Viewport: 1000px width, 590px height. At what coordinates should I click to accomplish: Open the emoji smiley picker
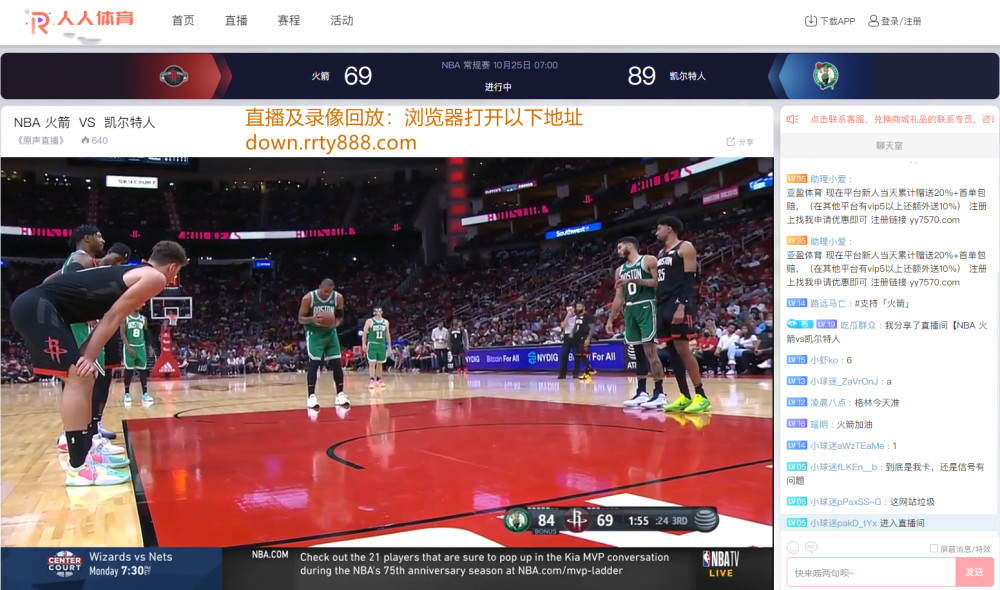pyautogui.click(x=793, y=547)
